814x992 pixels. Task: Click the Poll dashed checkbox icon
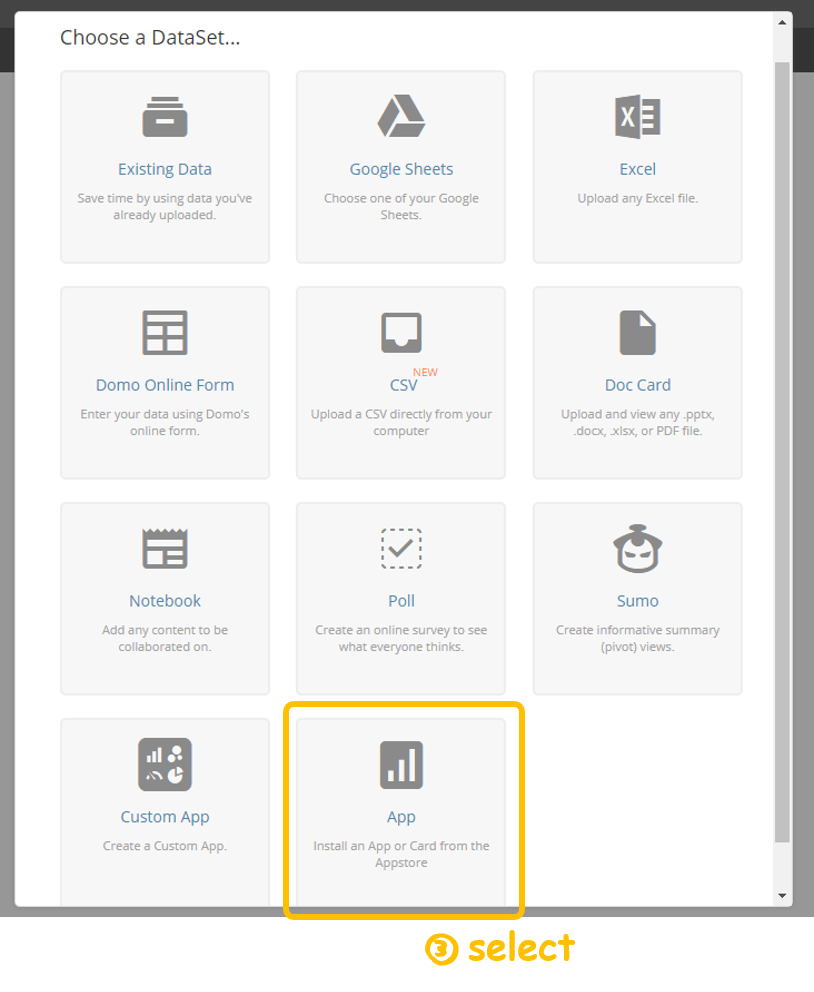tap(401, 549)
